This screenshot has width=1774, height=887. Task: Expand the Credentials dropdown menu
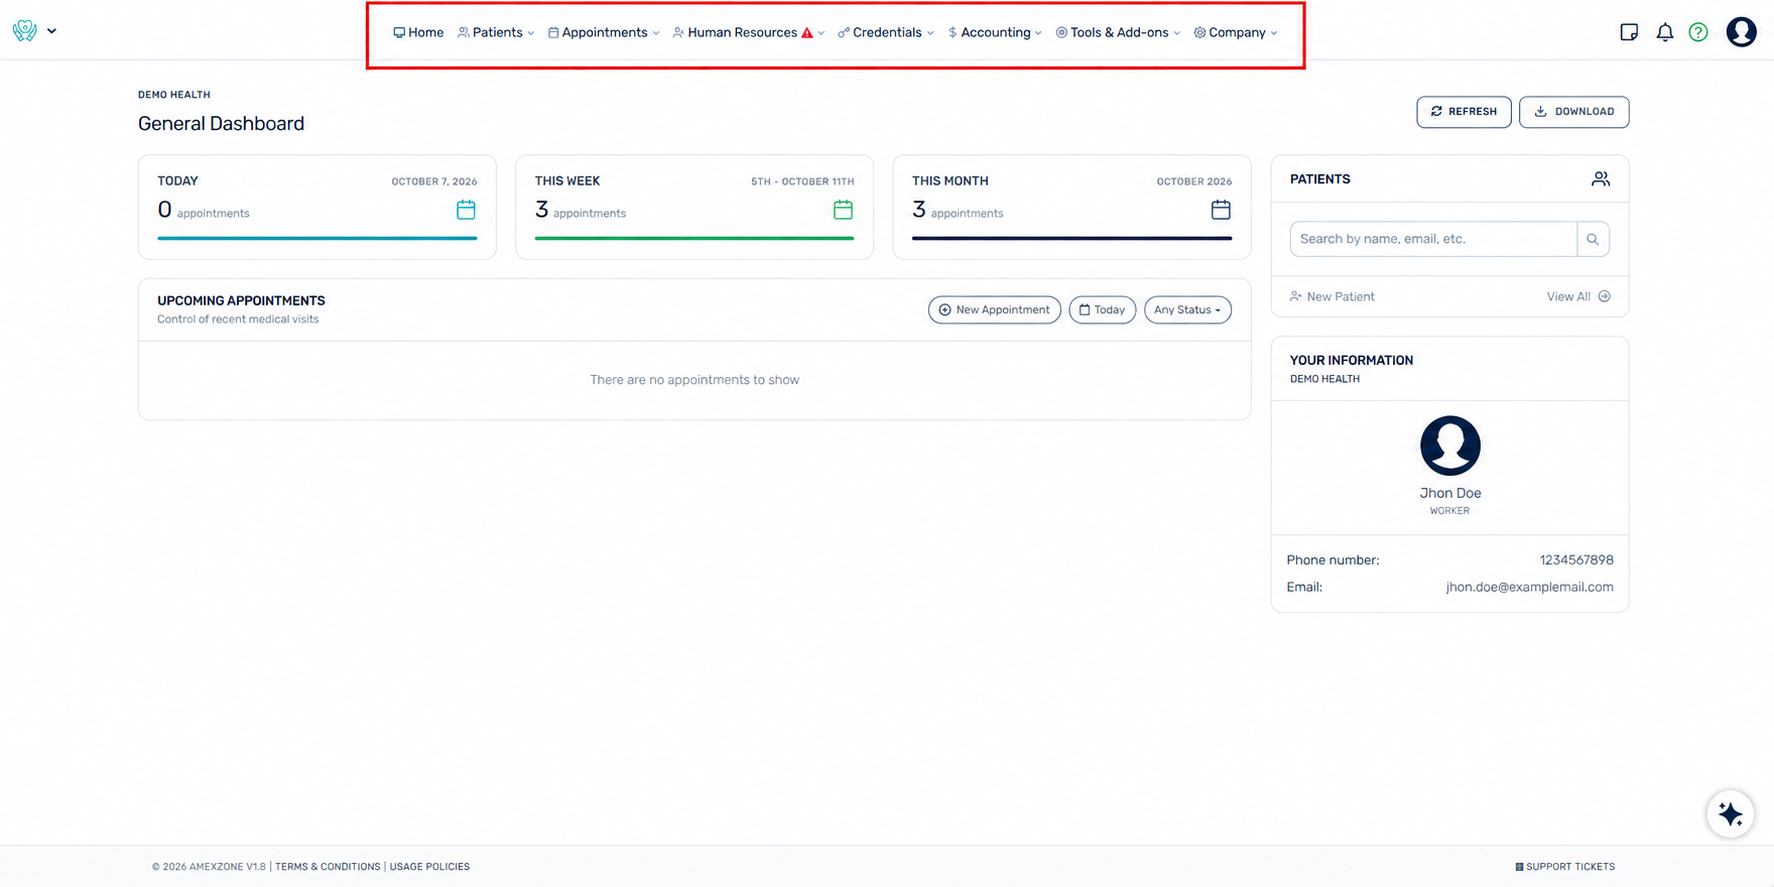886,33
